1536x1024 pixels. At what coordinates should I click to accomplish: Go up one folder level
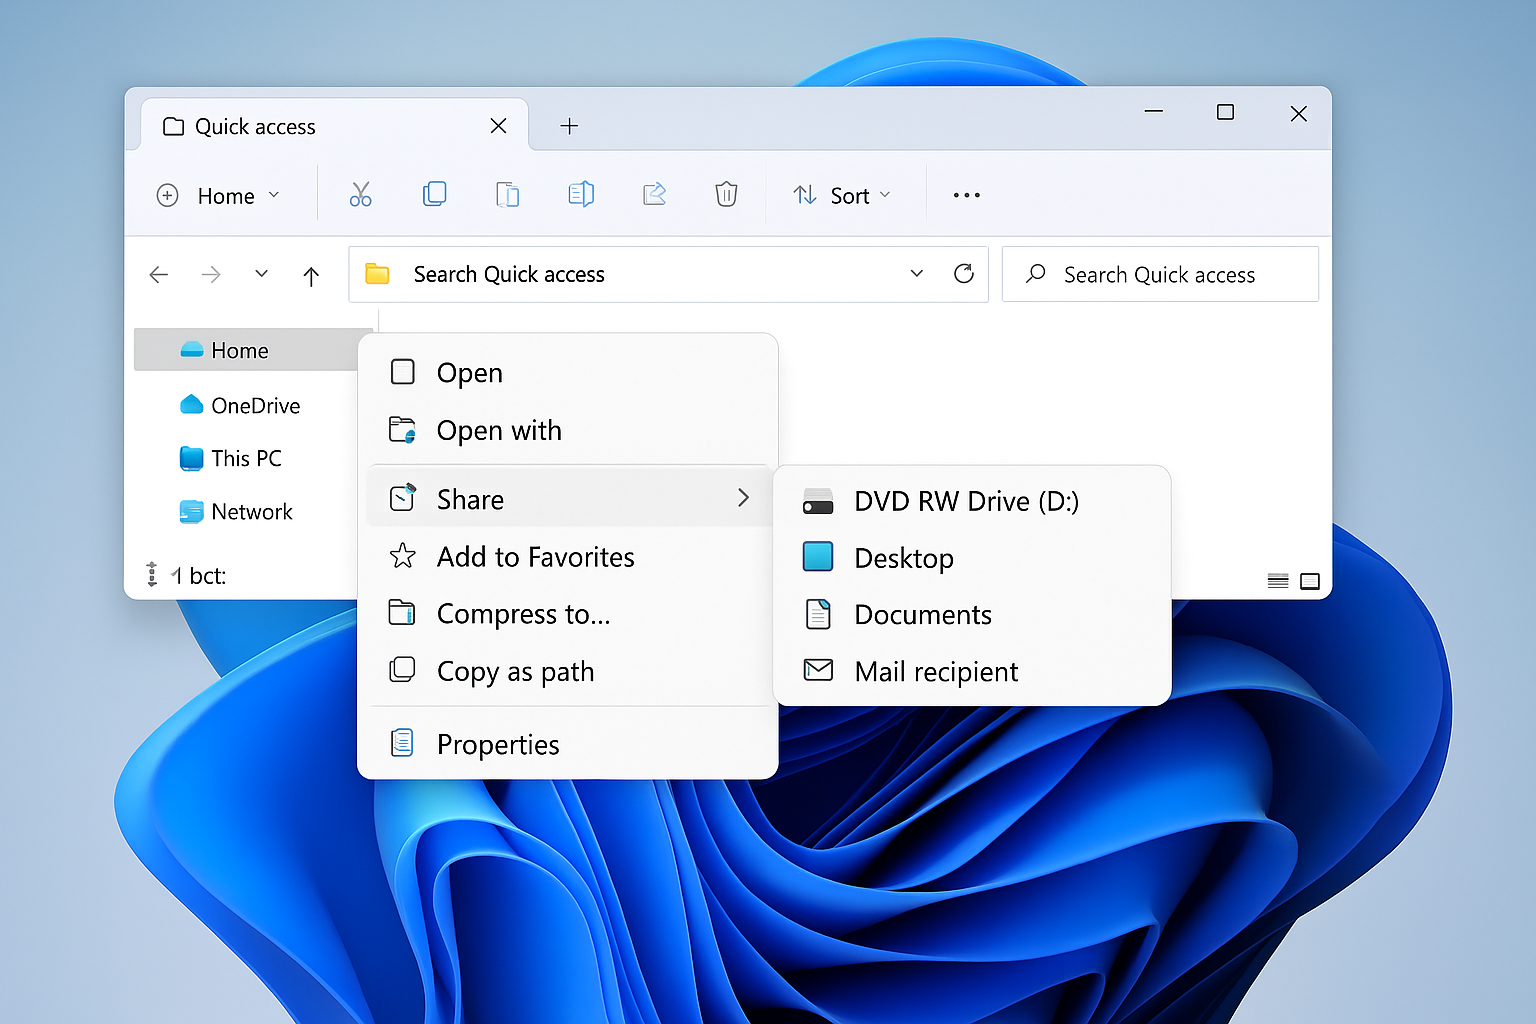click(x=311, y=274)
